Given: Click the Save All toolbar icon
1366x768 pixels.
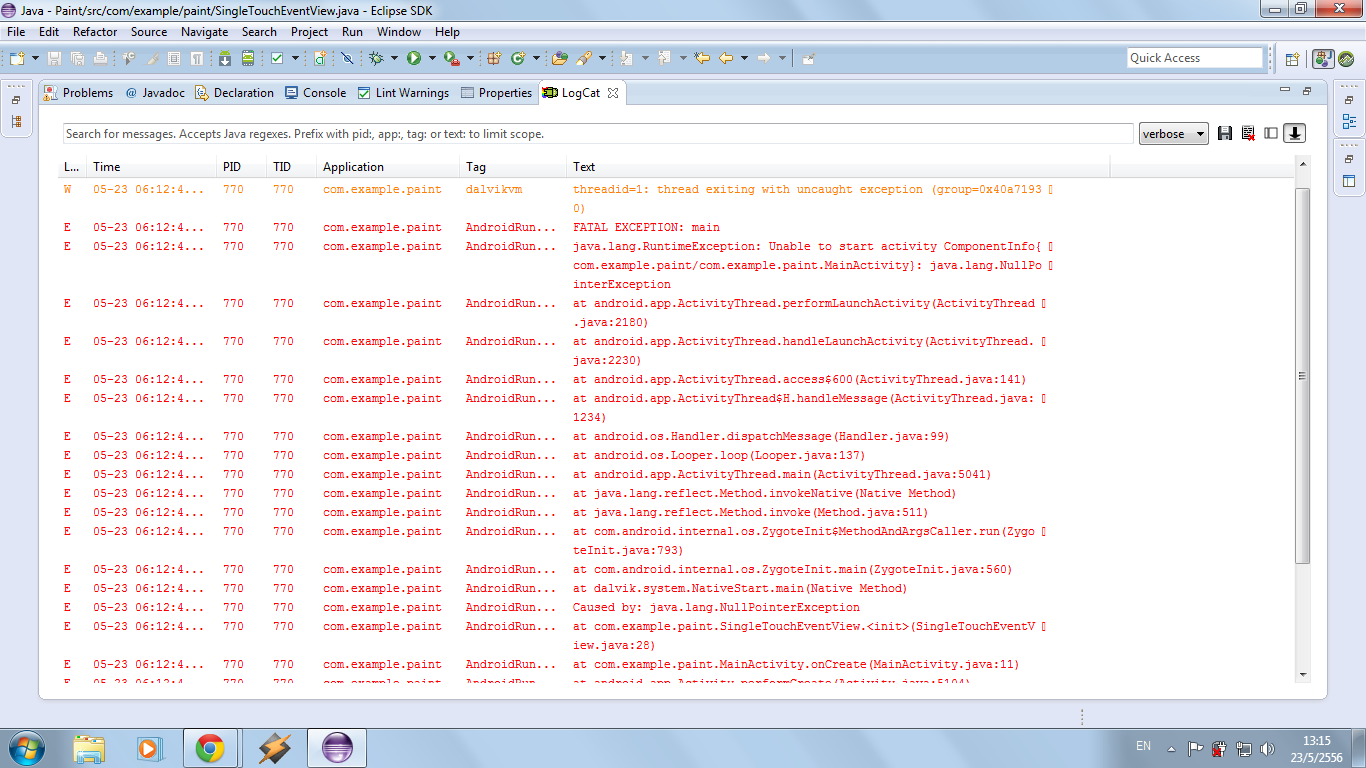Looking at the screenshot, I should 77,58.
